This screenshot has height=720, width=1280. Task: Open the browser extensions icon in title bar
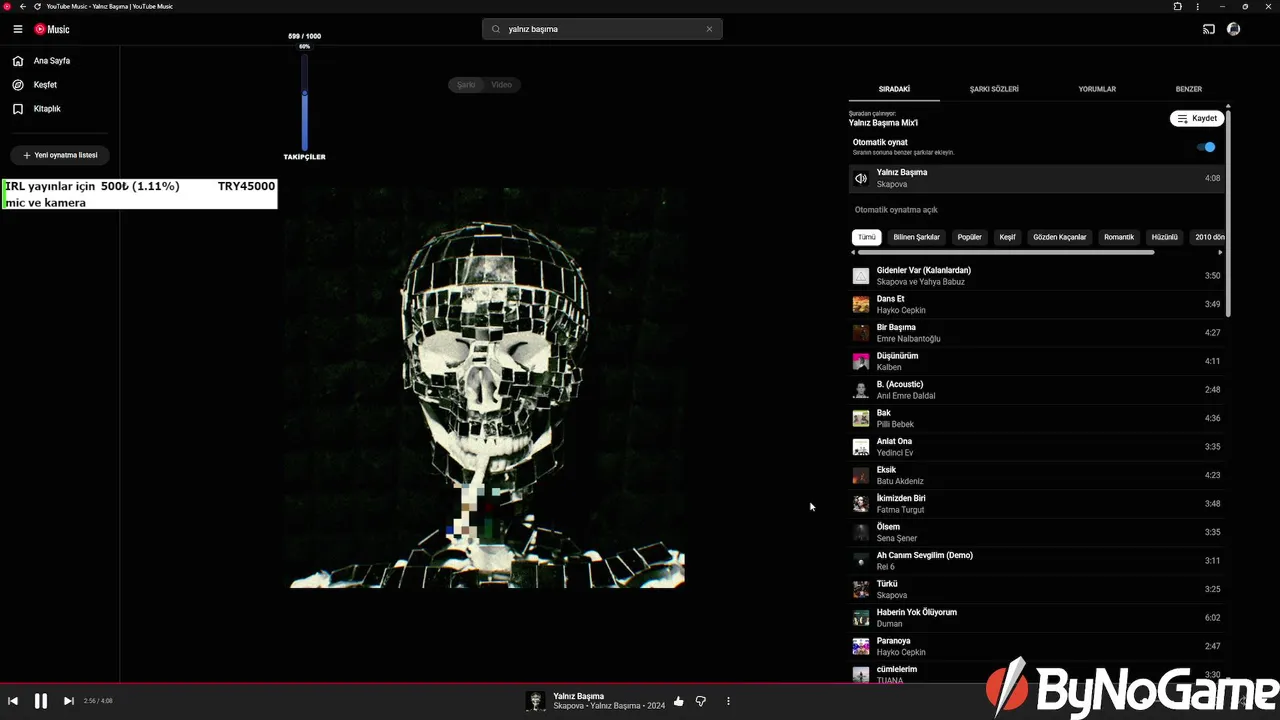pyautogui.click(x=1177, y=6)
